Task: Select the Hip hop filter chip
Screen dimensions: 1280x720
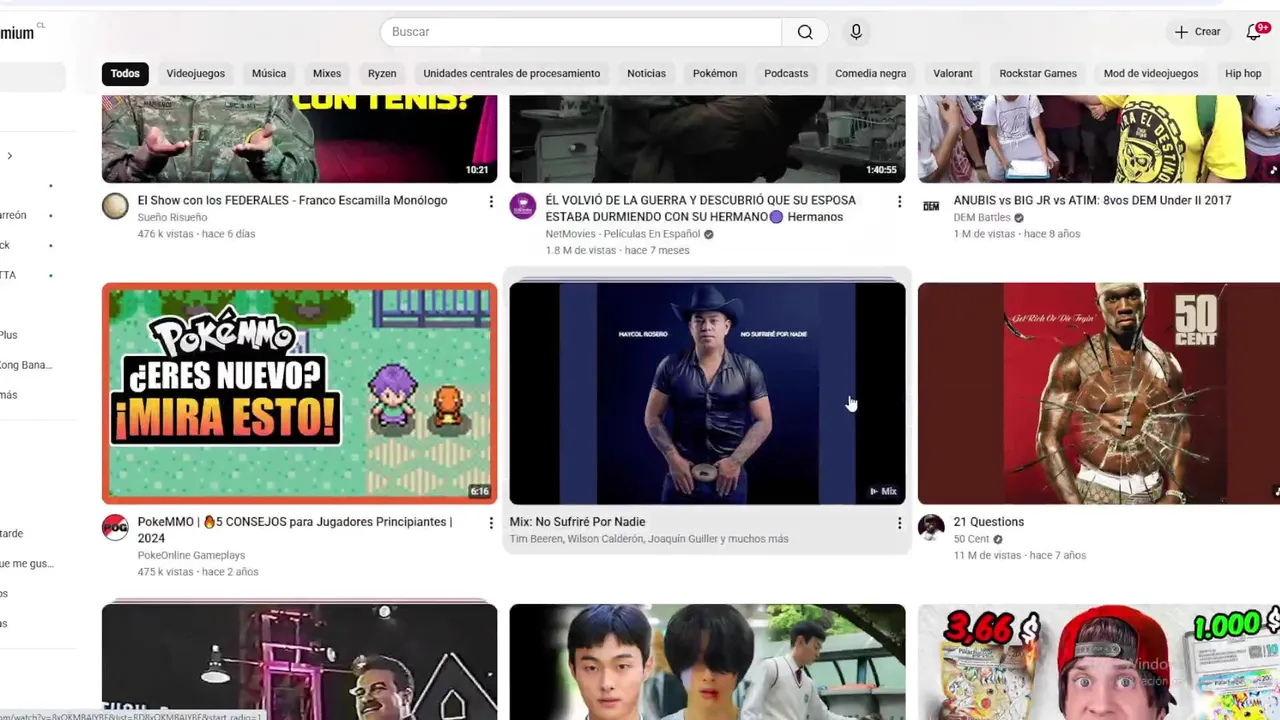Action: point(1243,73)
